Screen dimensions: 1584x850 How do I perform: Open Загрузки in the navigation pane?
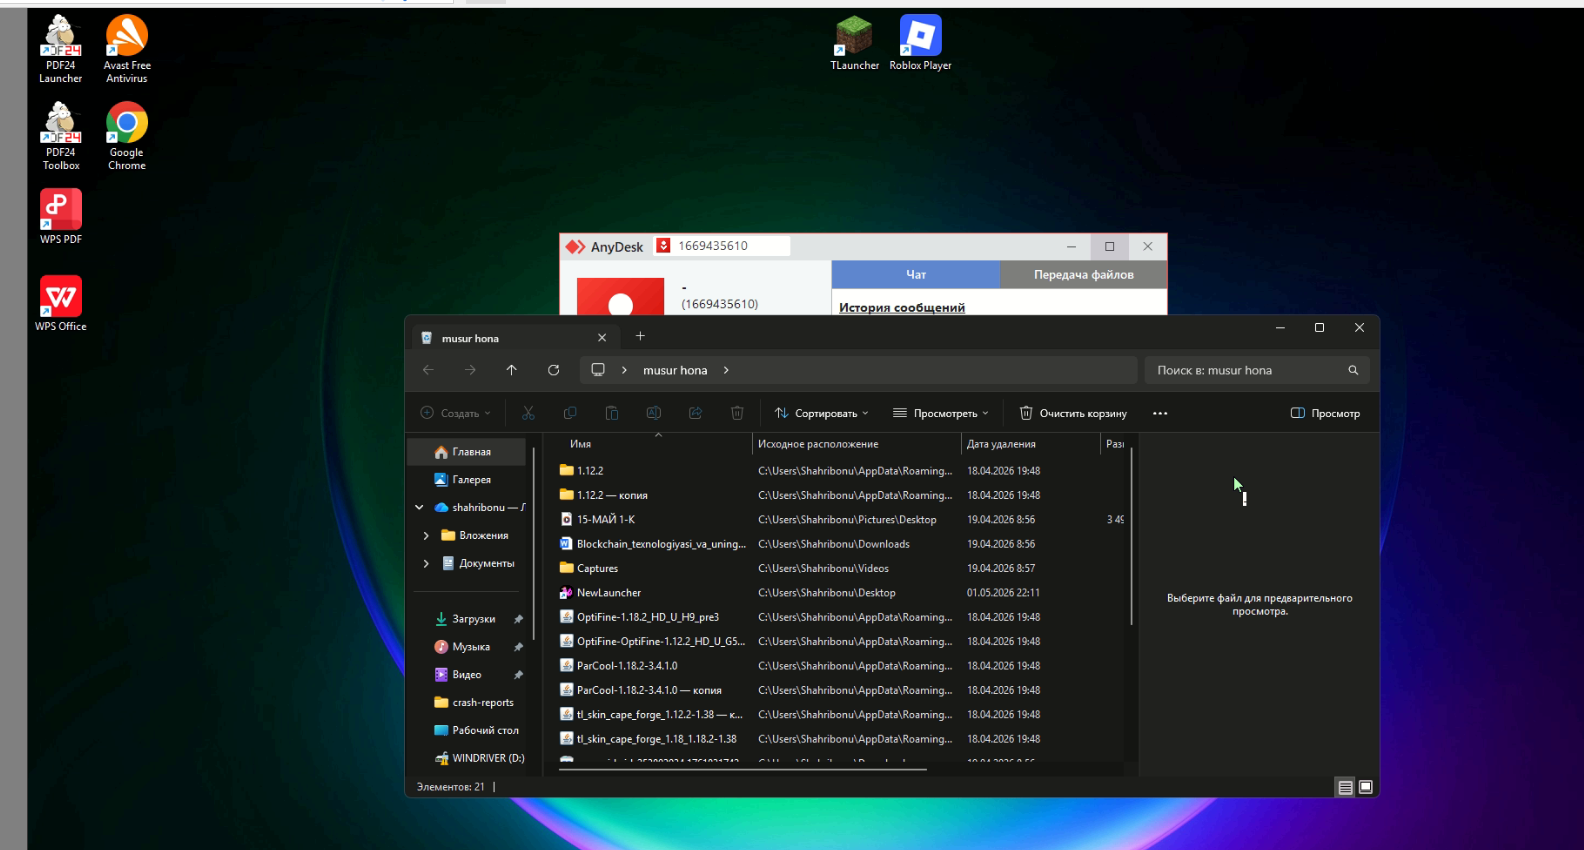(x=467, y=619)
